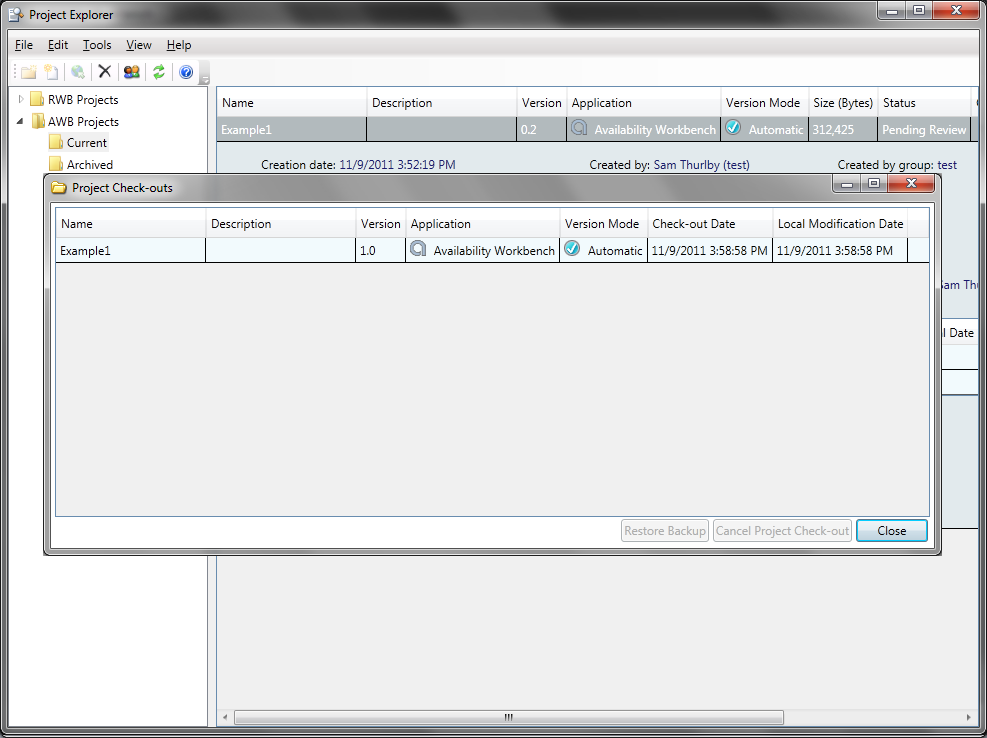Open help via blue question icon
The image size is (987, 738).
click(185, 72)
